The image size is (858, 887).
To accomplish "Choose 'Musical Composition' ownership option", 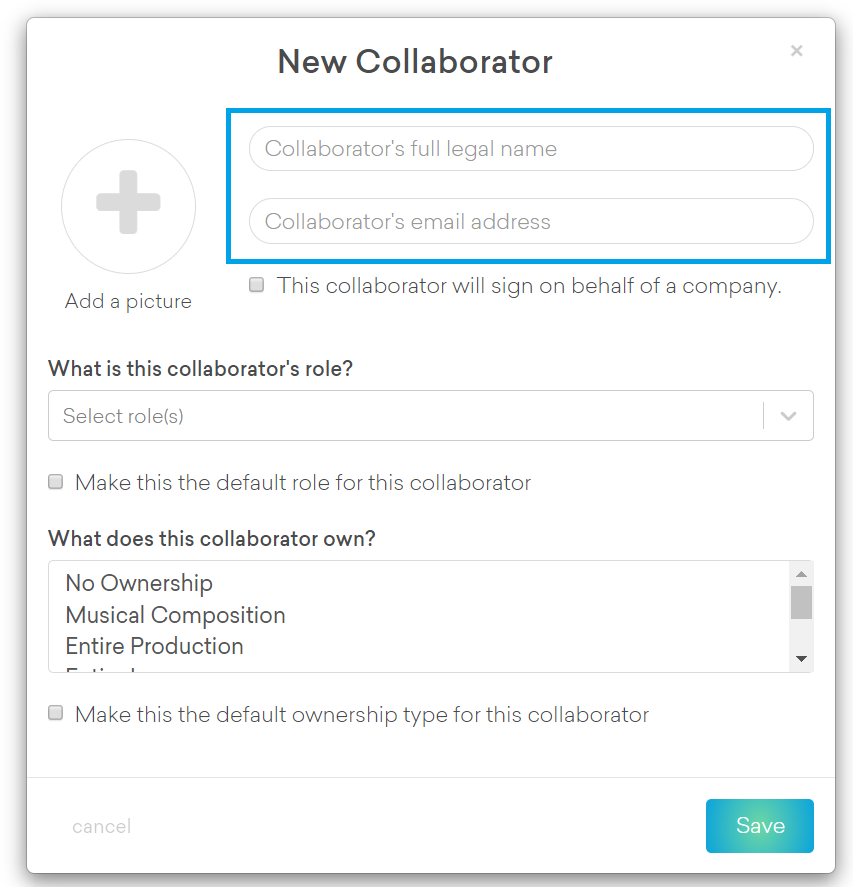I will pos(175,615).
